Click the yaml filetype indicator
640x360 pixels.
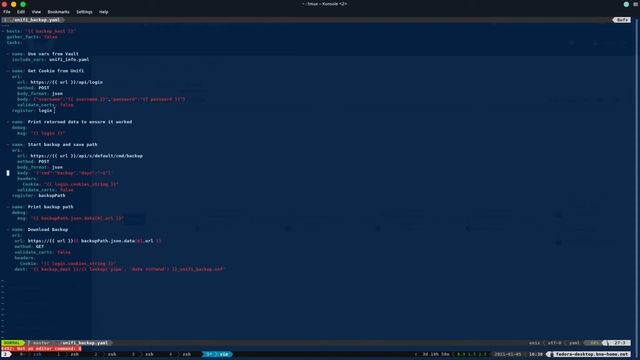[574, 343]
